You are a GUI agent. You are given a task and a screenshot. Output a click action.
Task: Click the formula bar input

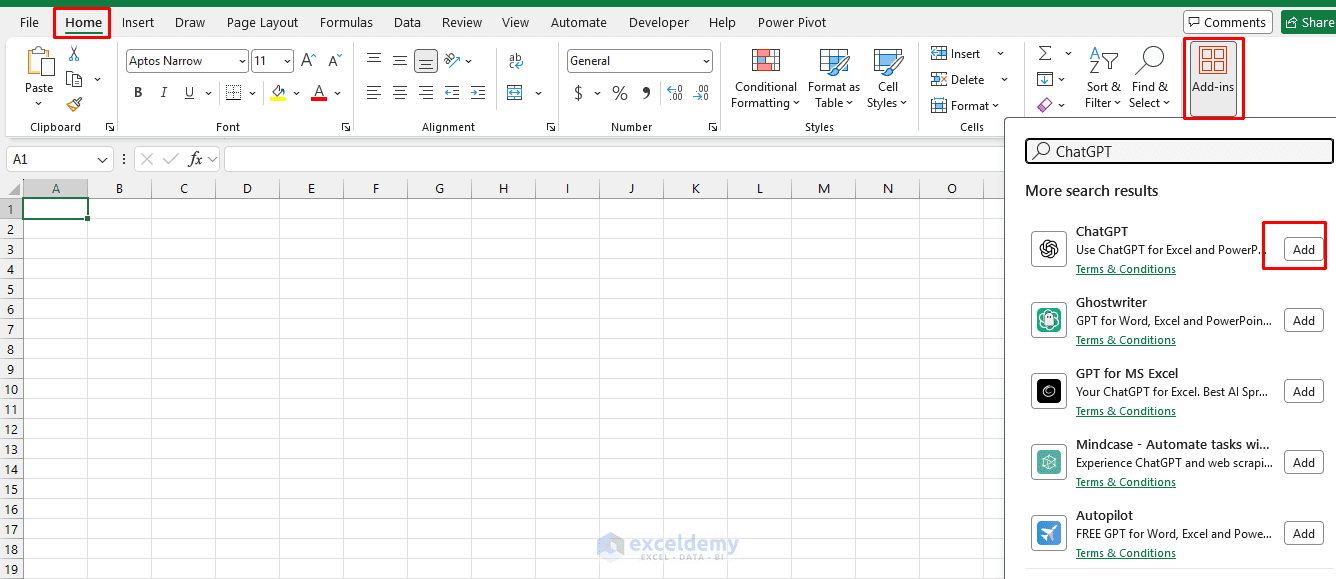613,159
